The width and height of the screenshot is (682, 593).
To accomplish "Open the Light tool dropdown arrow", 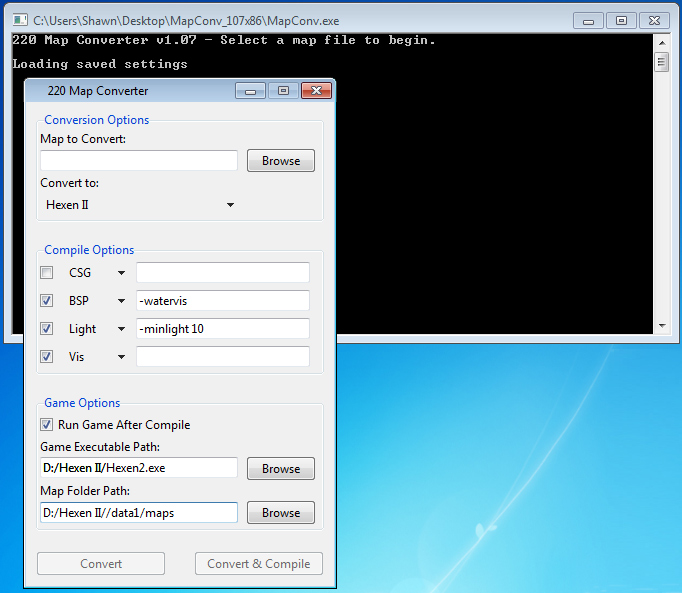I will point(121,329).
